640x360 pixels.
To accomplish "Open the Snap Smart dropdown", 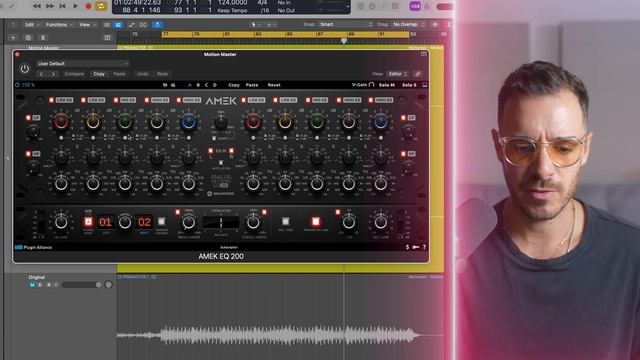I will click(x=346, y=24).
